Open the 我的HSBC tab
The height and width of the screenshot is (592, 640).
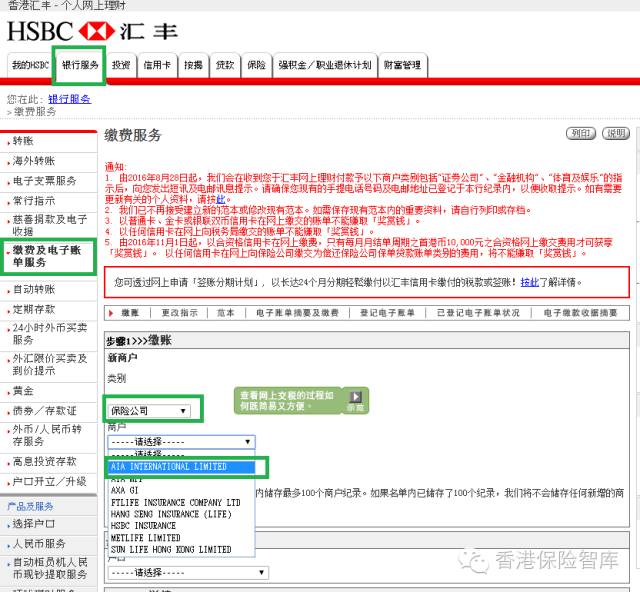tap(30, 65)
